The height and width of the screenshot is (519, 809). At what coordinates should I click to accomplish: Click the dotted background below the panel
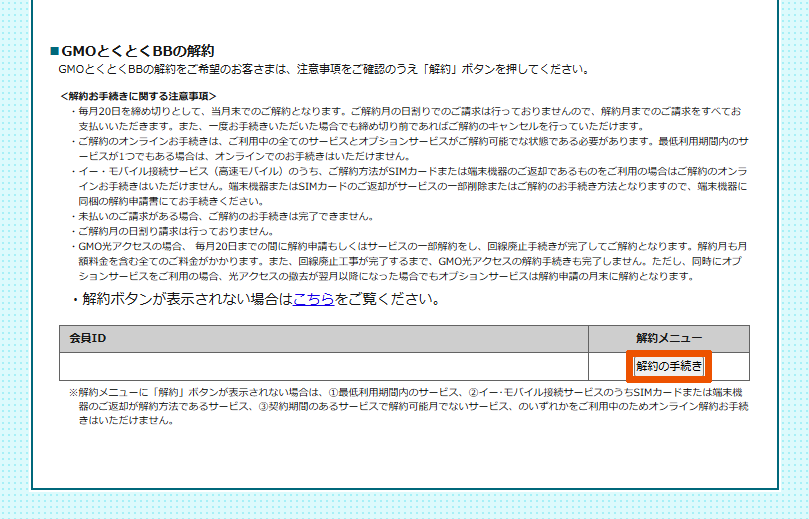(400, 505)
